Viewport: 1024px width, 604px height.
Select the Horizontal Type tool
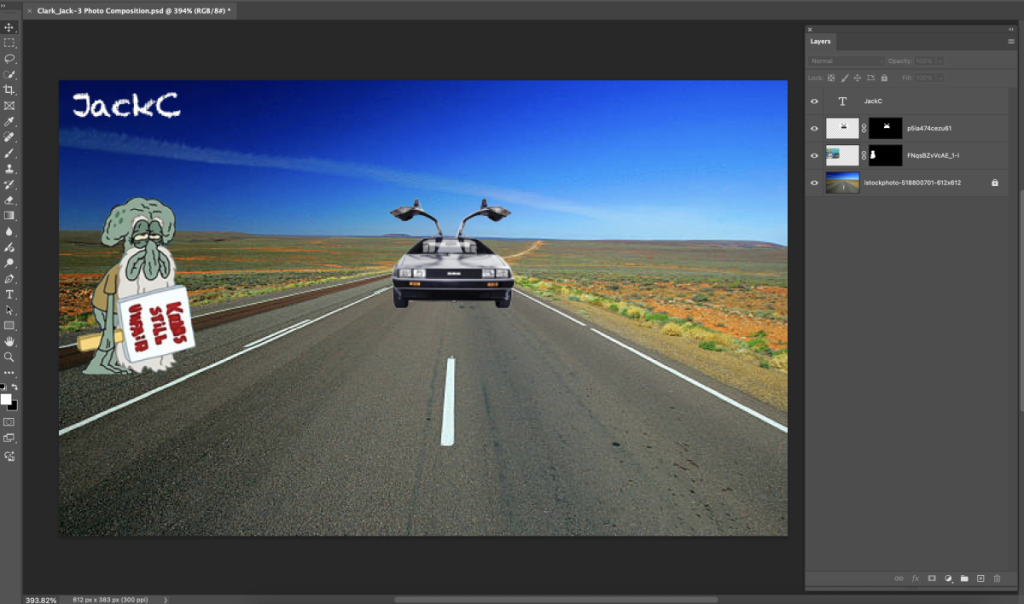9,294
